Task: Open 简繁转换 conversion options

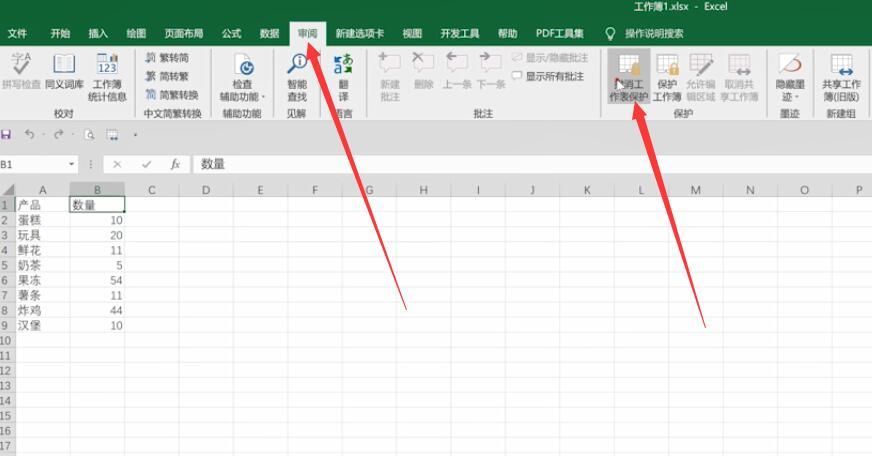Action: point(172,95)
